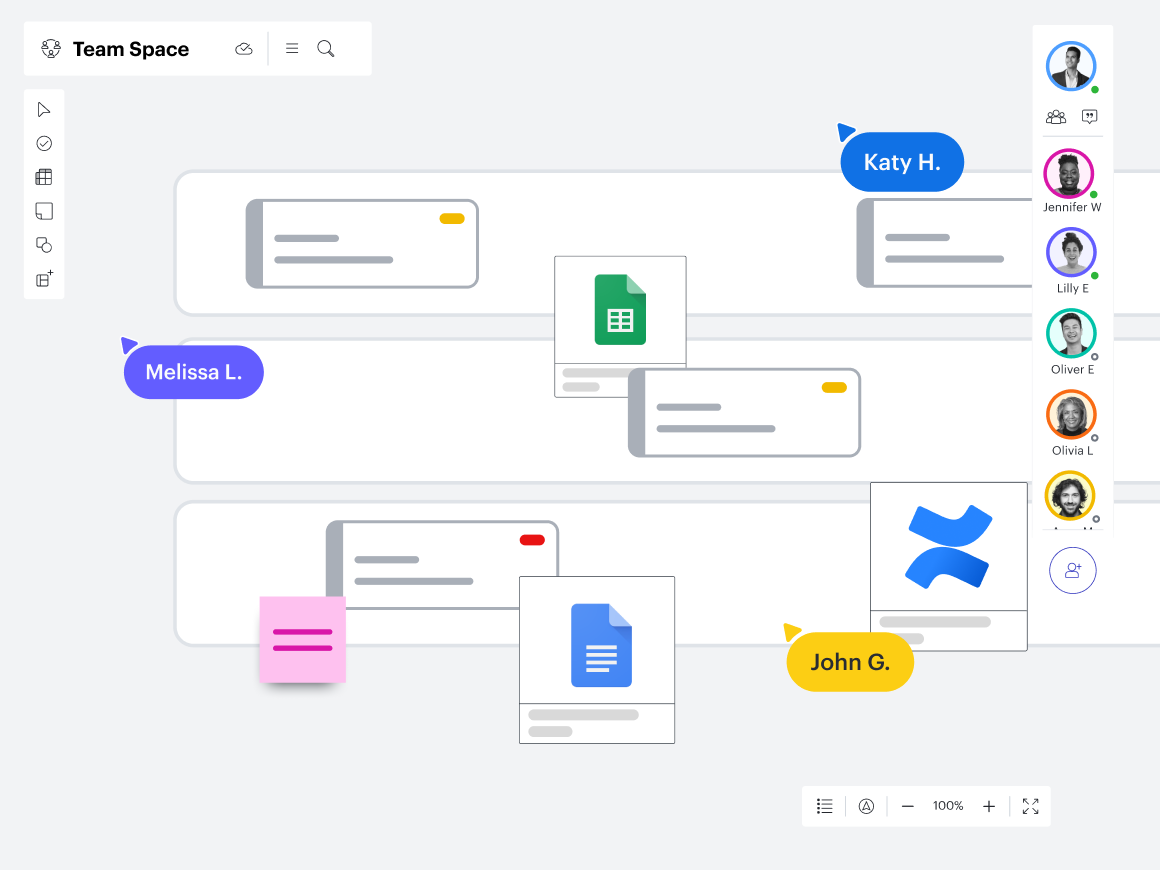Toggle fullscreen mode
Viewport: 1160px width, 870px height.
(1031, 806)
